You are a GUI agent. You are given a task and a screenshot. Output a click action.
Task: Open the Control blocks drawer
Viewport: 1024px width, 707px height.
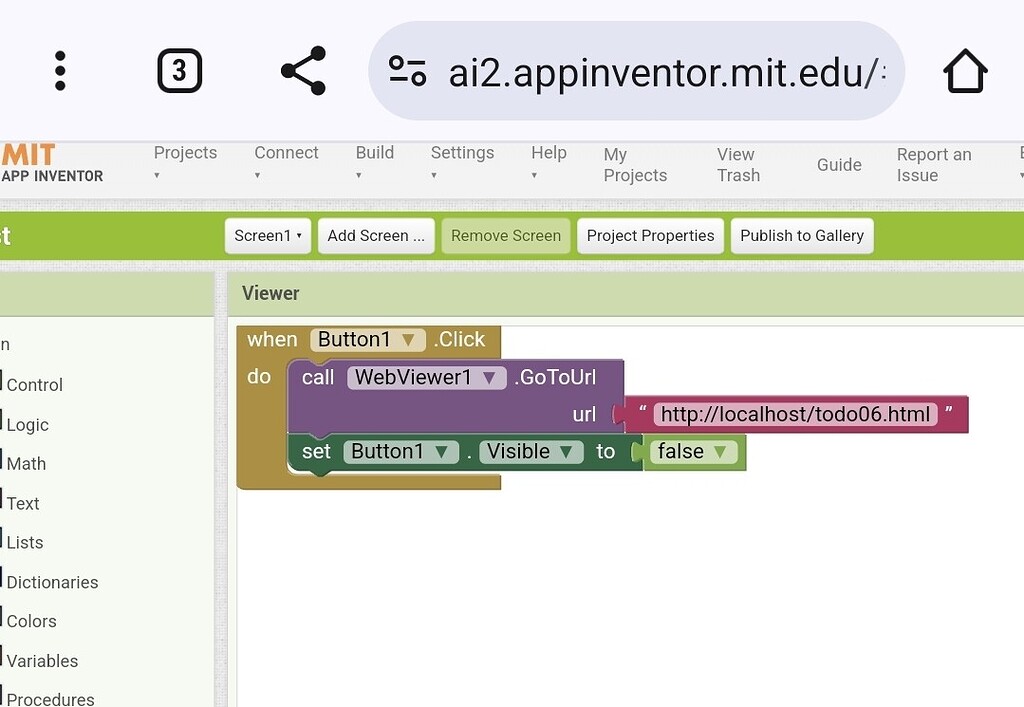[x=34, y=385]
